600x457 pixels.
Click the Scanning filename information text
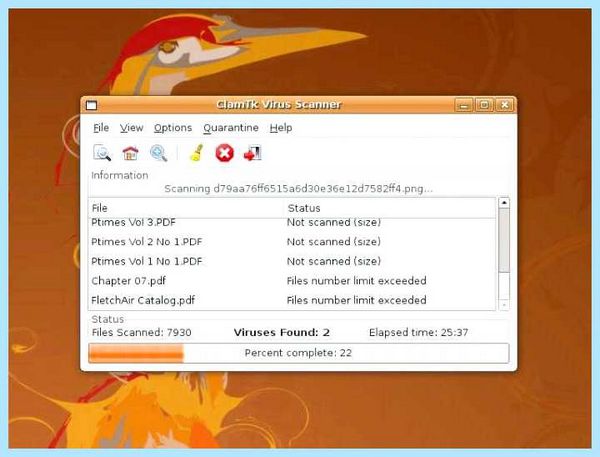click(298, 189)
